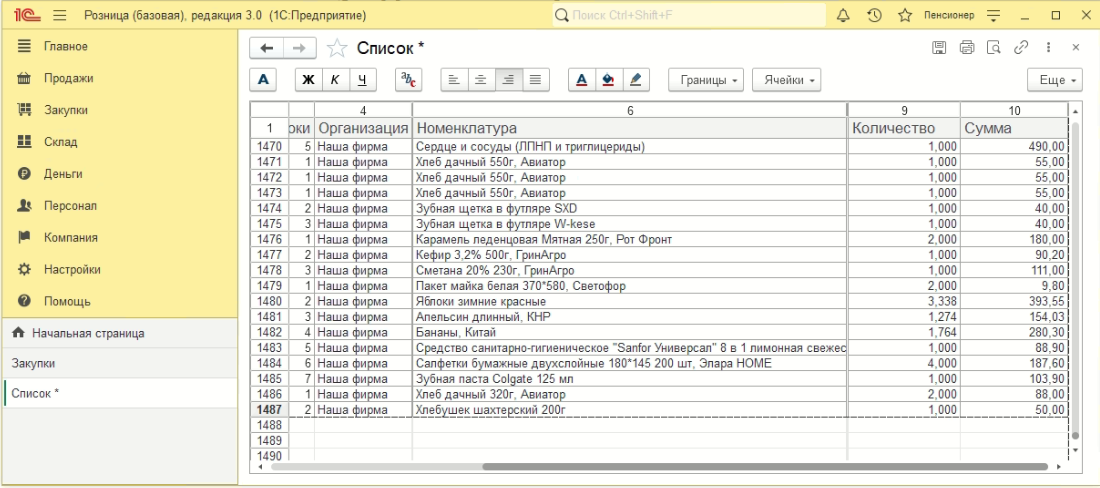Image resolution: width=1100 pixels, height=488 pixels.
Task: Open the Склад section
Action: [x=119, y=142]
